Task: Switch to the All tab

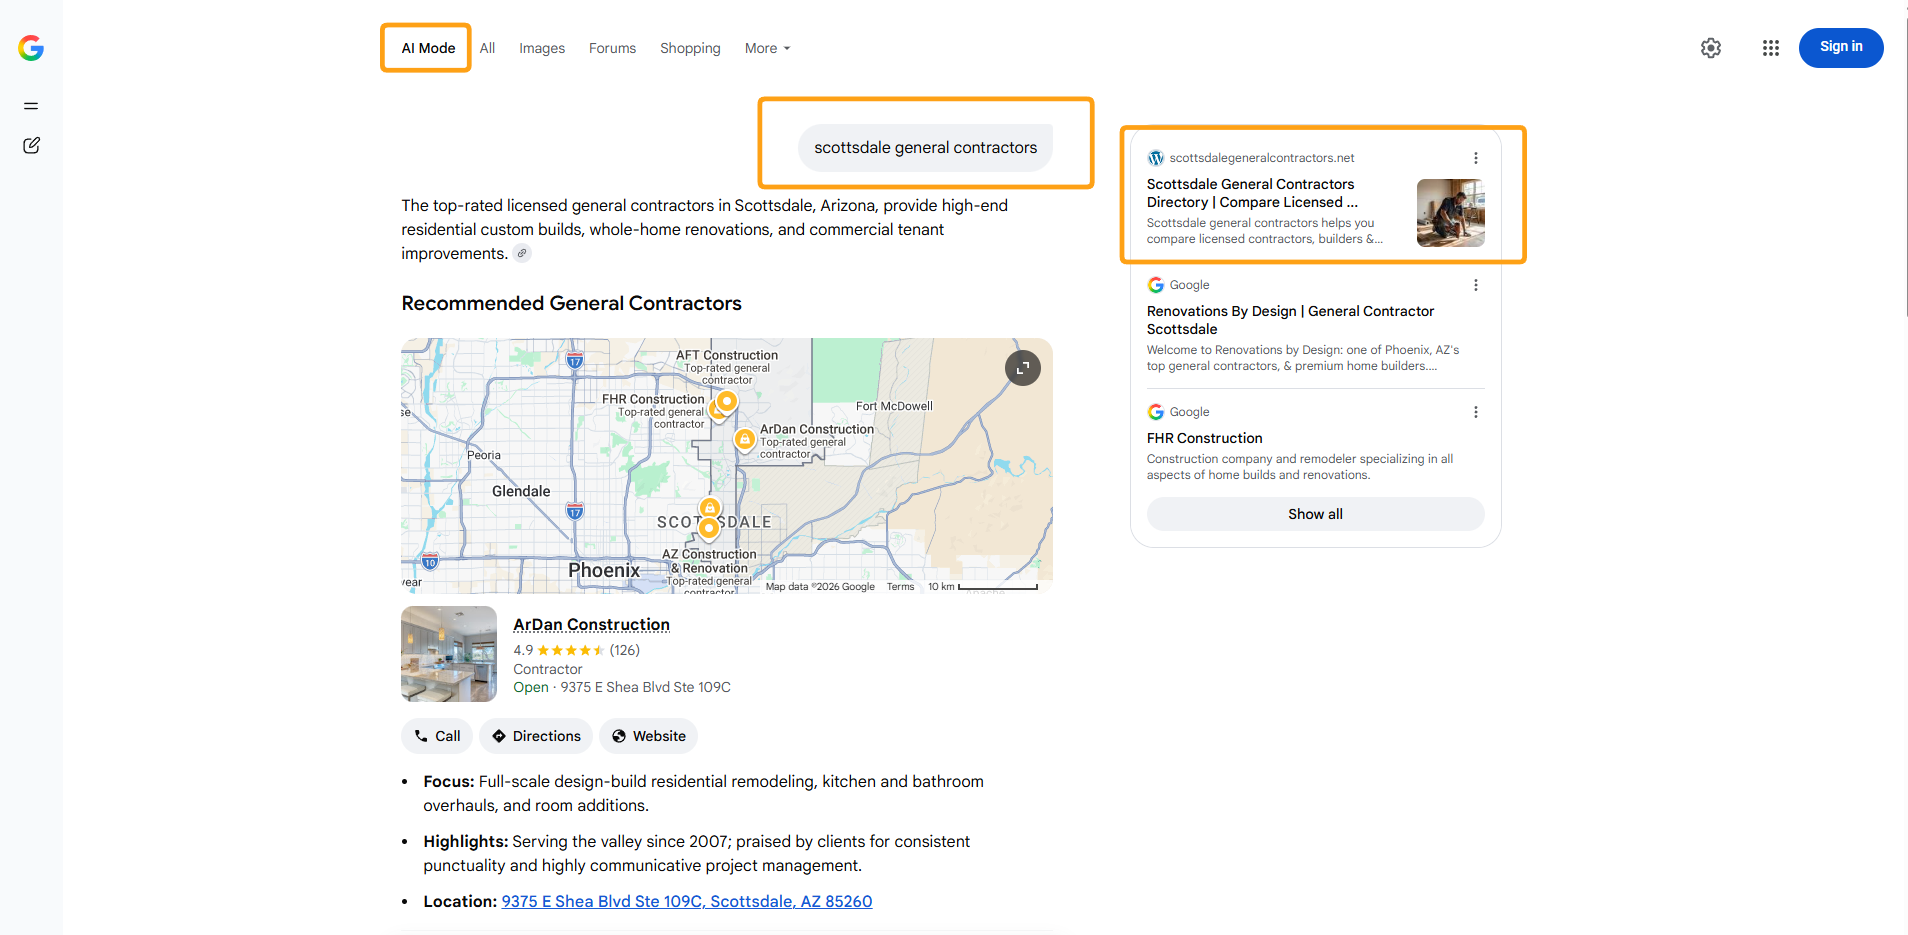Action: [x=487, y=48]
